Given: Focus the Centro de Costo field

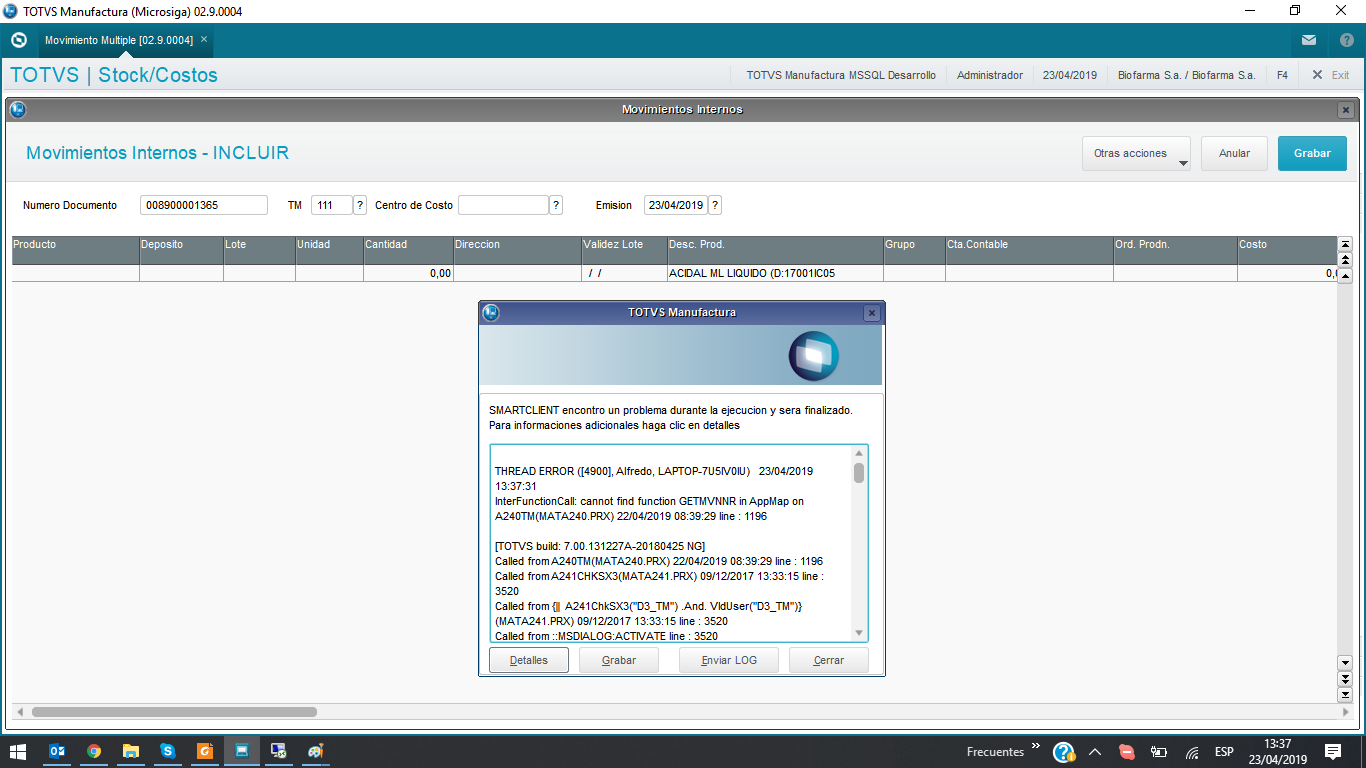Looking at the screenshot, I should tap(503, 205).
